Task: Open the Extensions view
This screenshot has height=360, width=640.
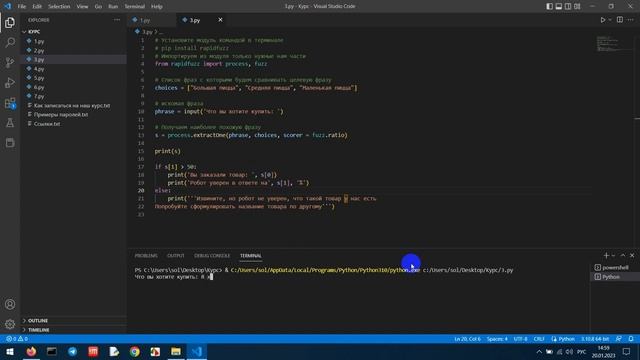Action: pyautogui.click(x=10, y=103)
